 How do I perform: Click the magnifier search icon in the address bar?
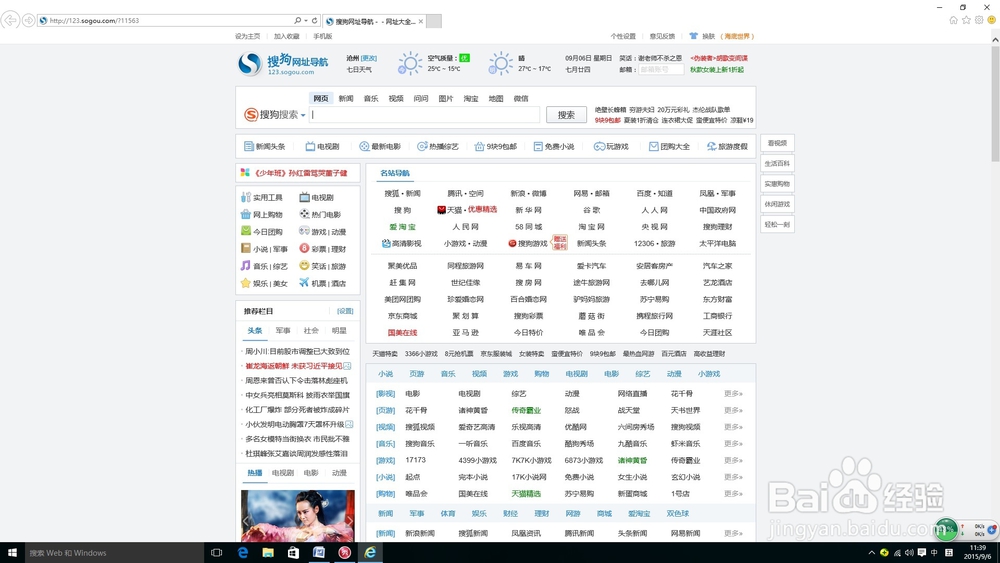click(x=297, y=20)
